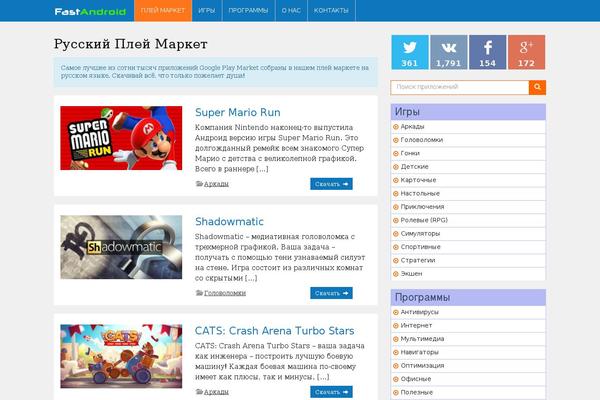The height and width of the screenshot is (400, 600).
Task: Click the Super Mario Run thumbnail image
Action: [121, 138]
